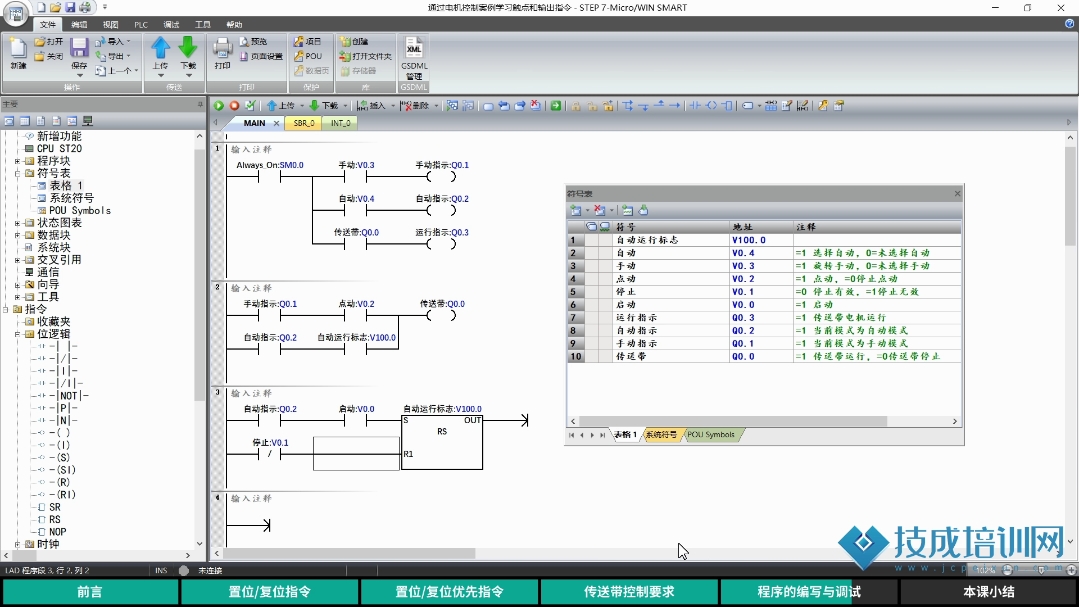Click the 前言 chapter button
This screenshot has height=607, width=1079.
[90, 592]
